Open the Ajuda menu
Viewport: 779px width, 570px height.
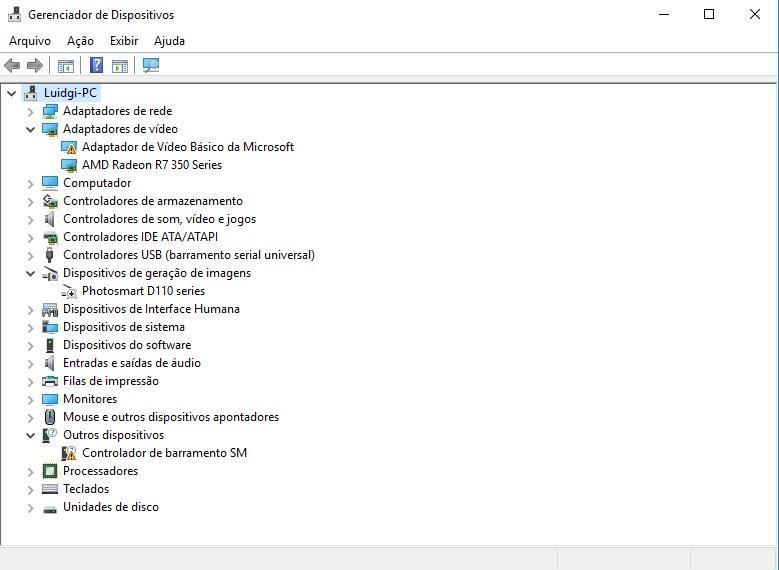pyautogui.click(x=169, y=41)
